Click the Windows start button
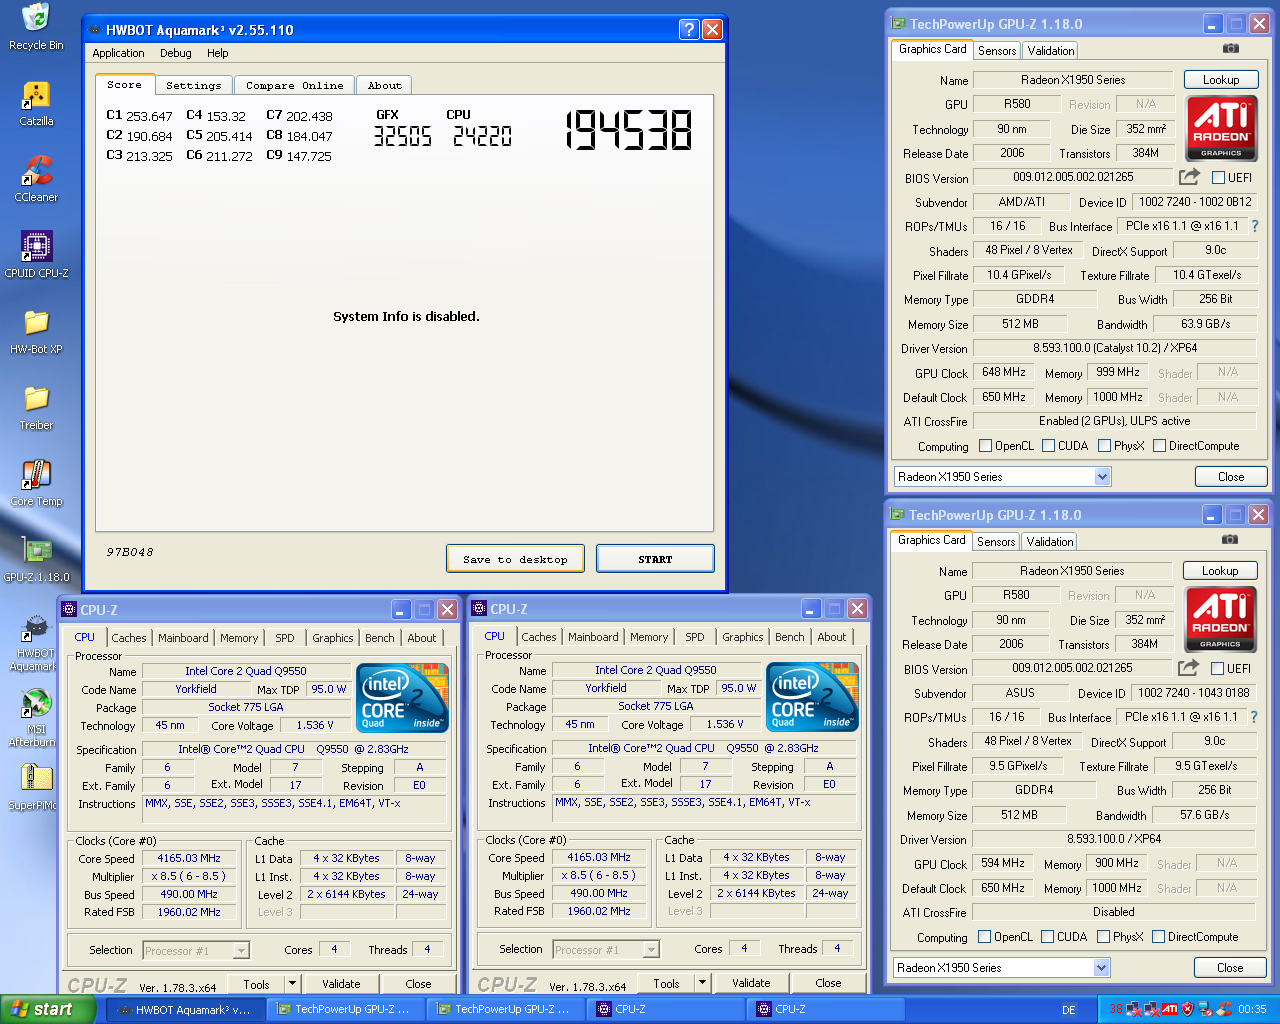This screenshot has width=1280, height=1024. tap(48, 1009)
